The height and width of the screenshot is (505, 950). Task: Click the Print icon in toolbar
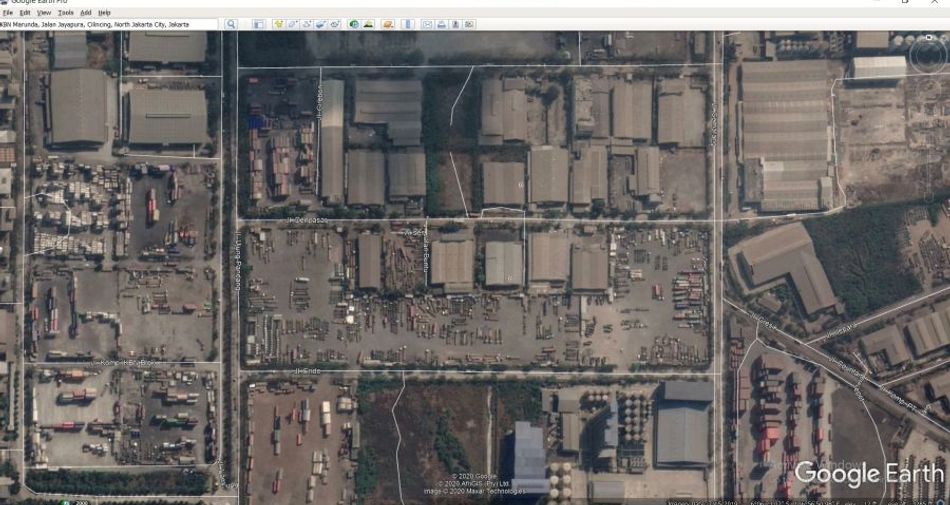click(x=442, y=24)
